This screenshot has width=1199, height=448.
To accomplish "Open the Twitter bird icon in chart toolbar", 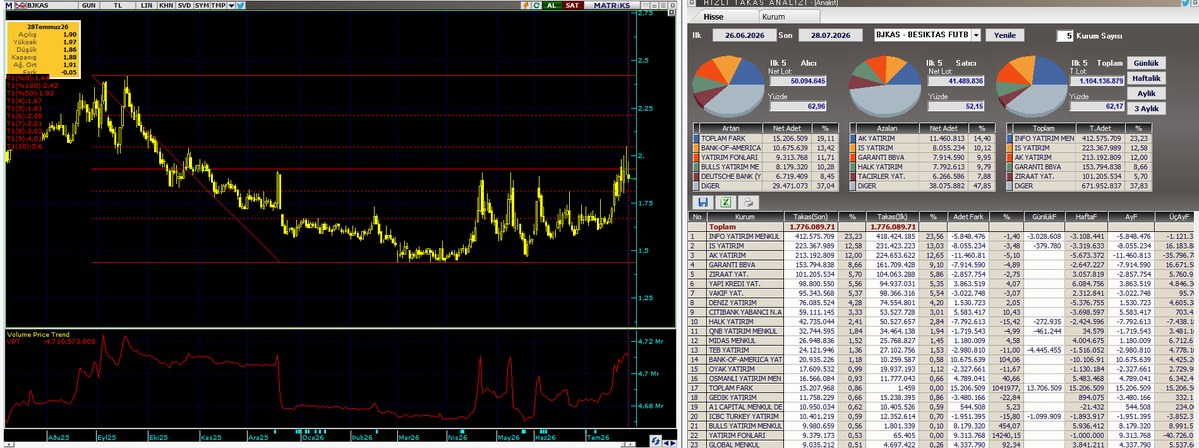I will click(240, 5).
